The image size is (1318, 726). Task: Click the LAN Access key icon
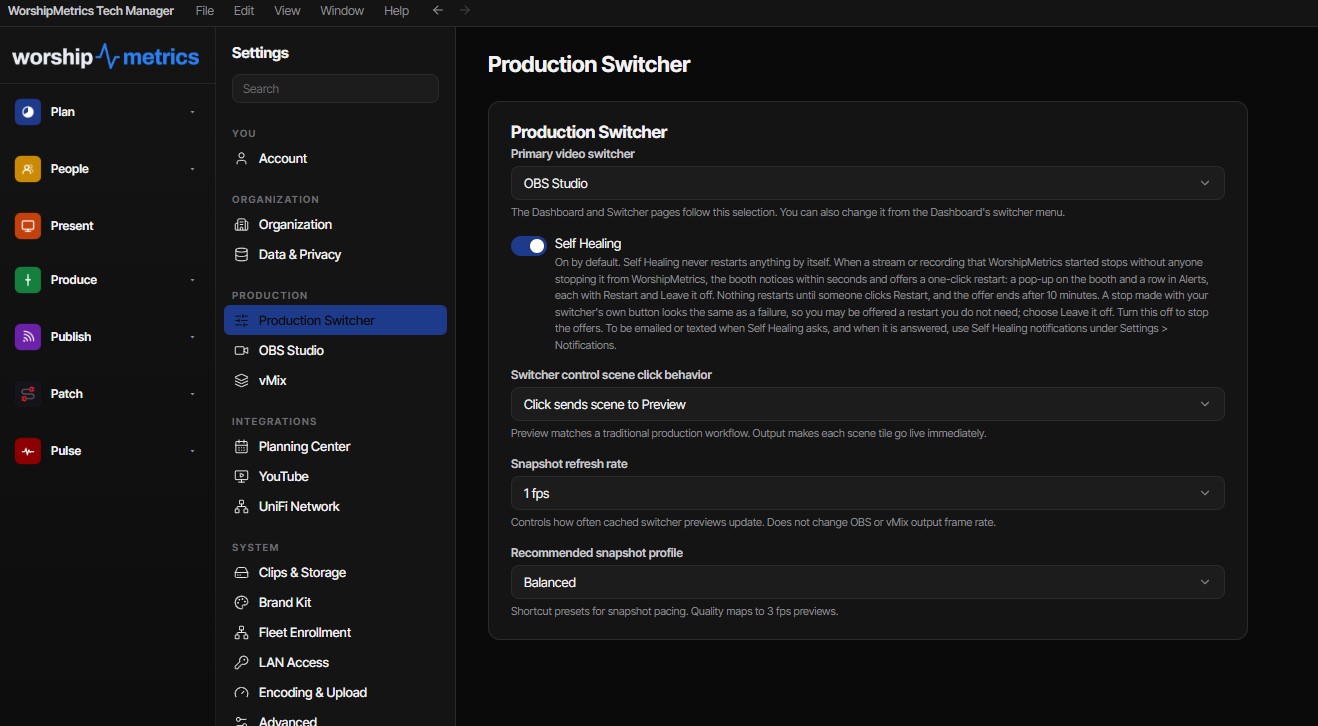[x=241, y=662]
